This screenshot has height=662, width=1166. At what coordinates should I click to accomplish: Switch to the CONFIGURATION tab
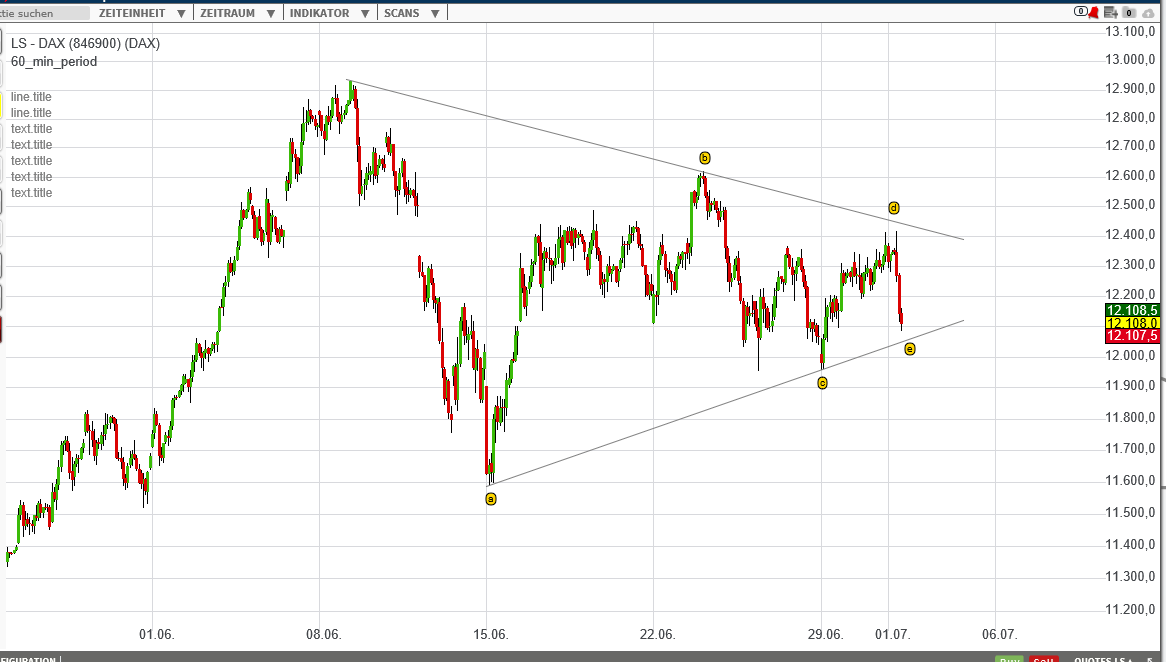pyautogui.click(x=30, y=658)
